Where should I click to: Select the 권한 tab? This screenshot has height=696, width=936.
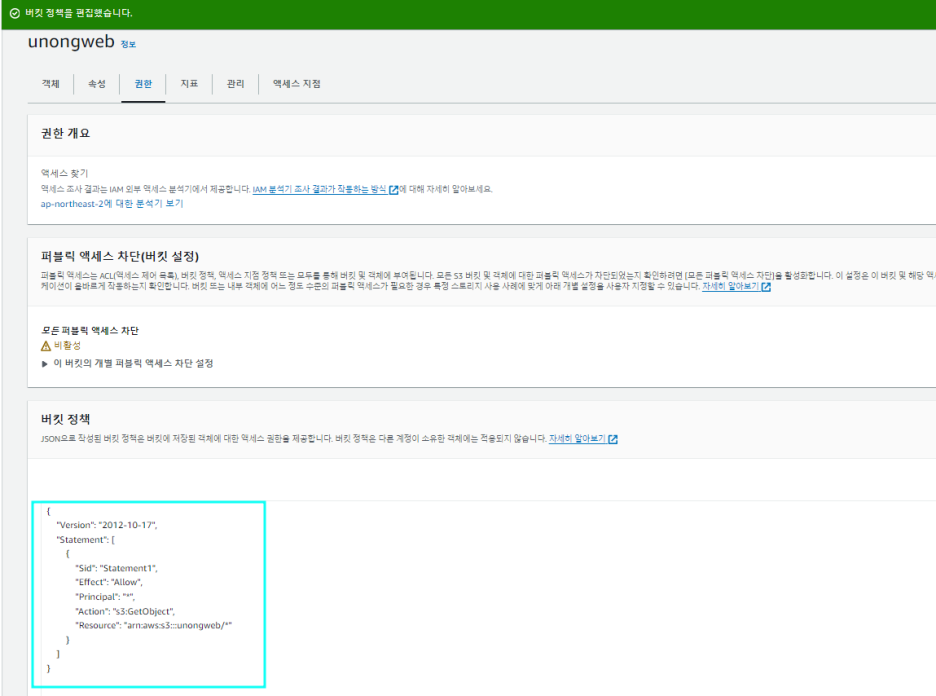pos(143,84)
